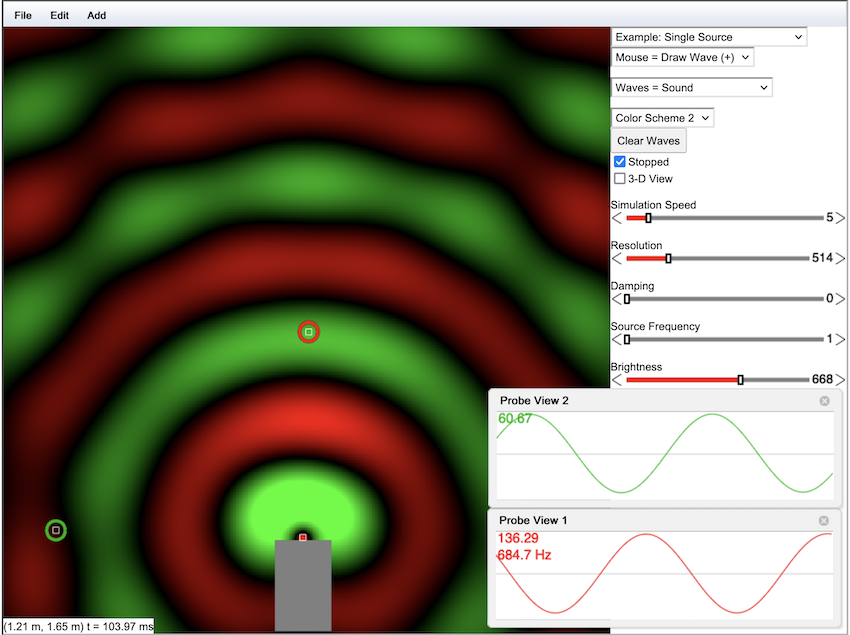
Task: Enable the 3-D View checkbox
Action: (x=620, y=179)
